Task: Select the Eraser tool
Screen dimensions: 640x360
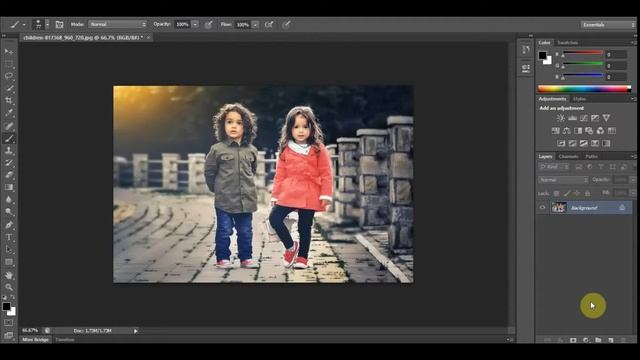Action: pyautogui.click(x=9, y=175)
